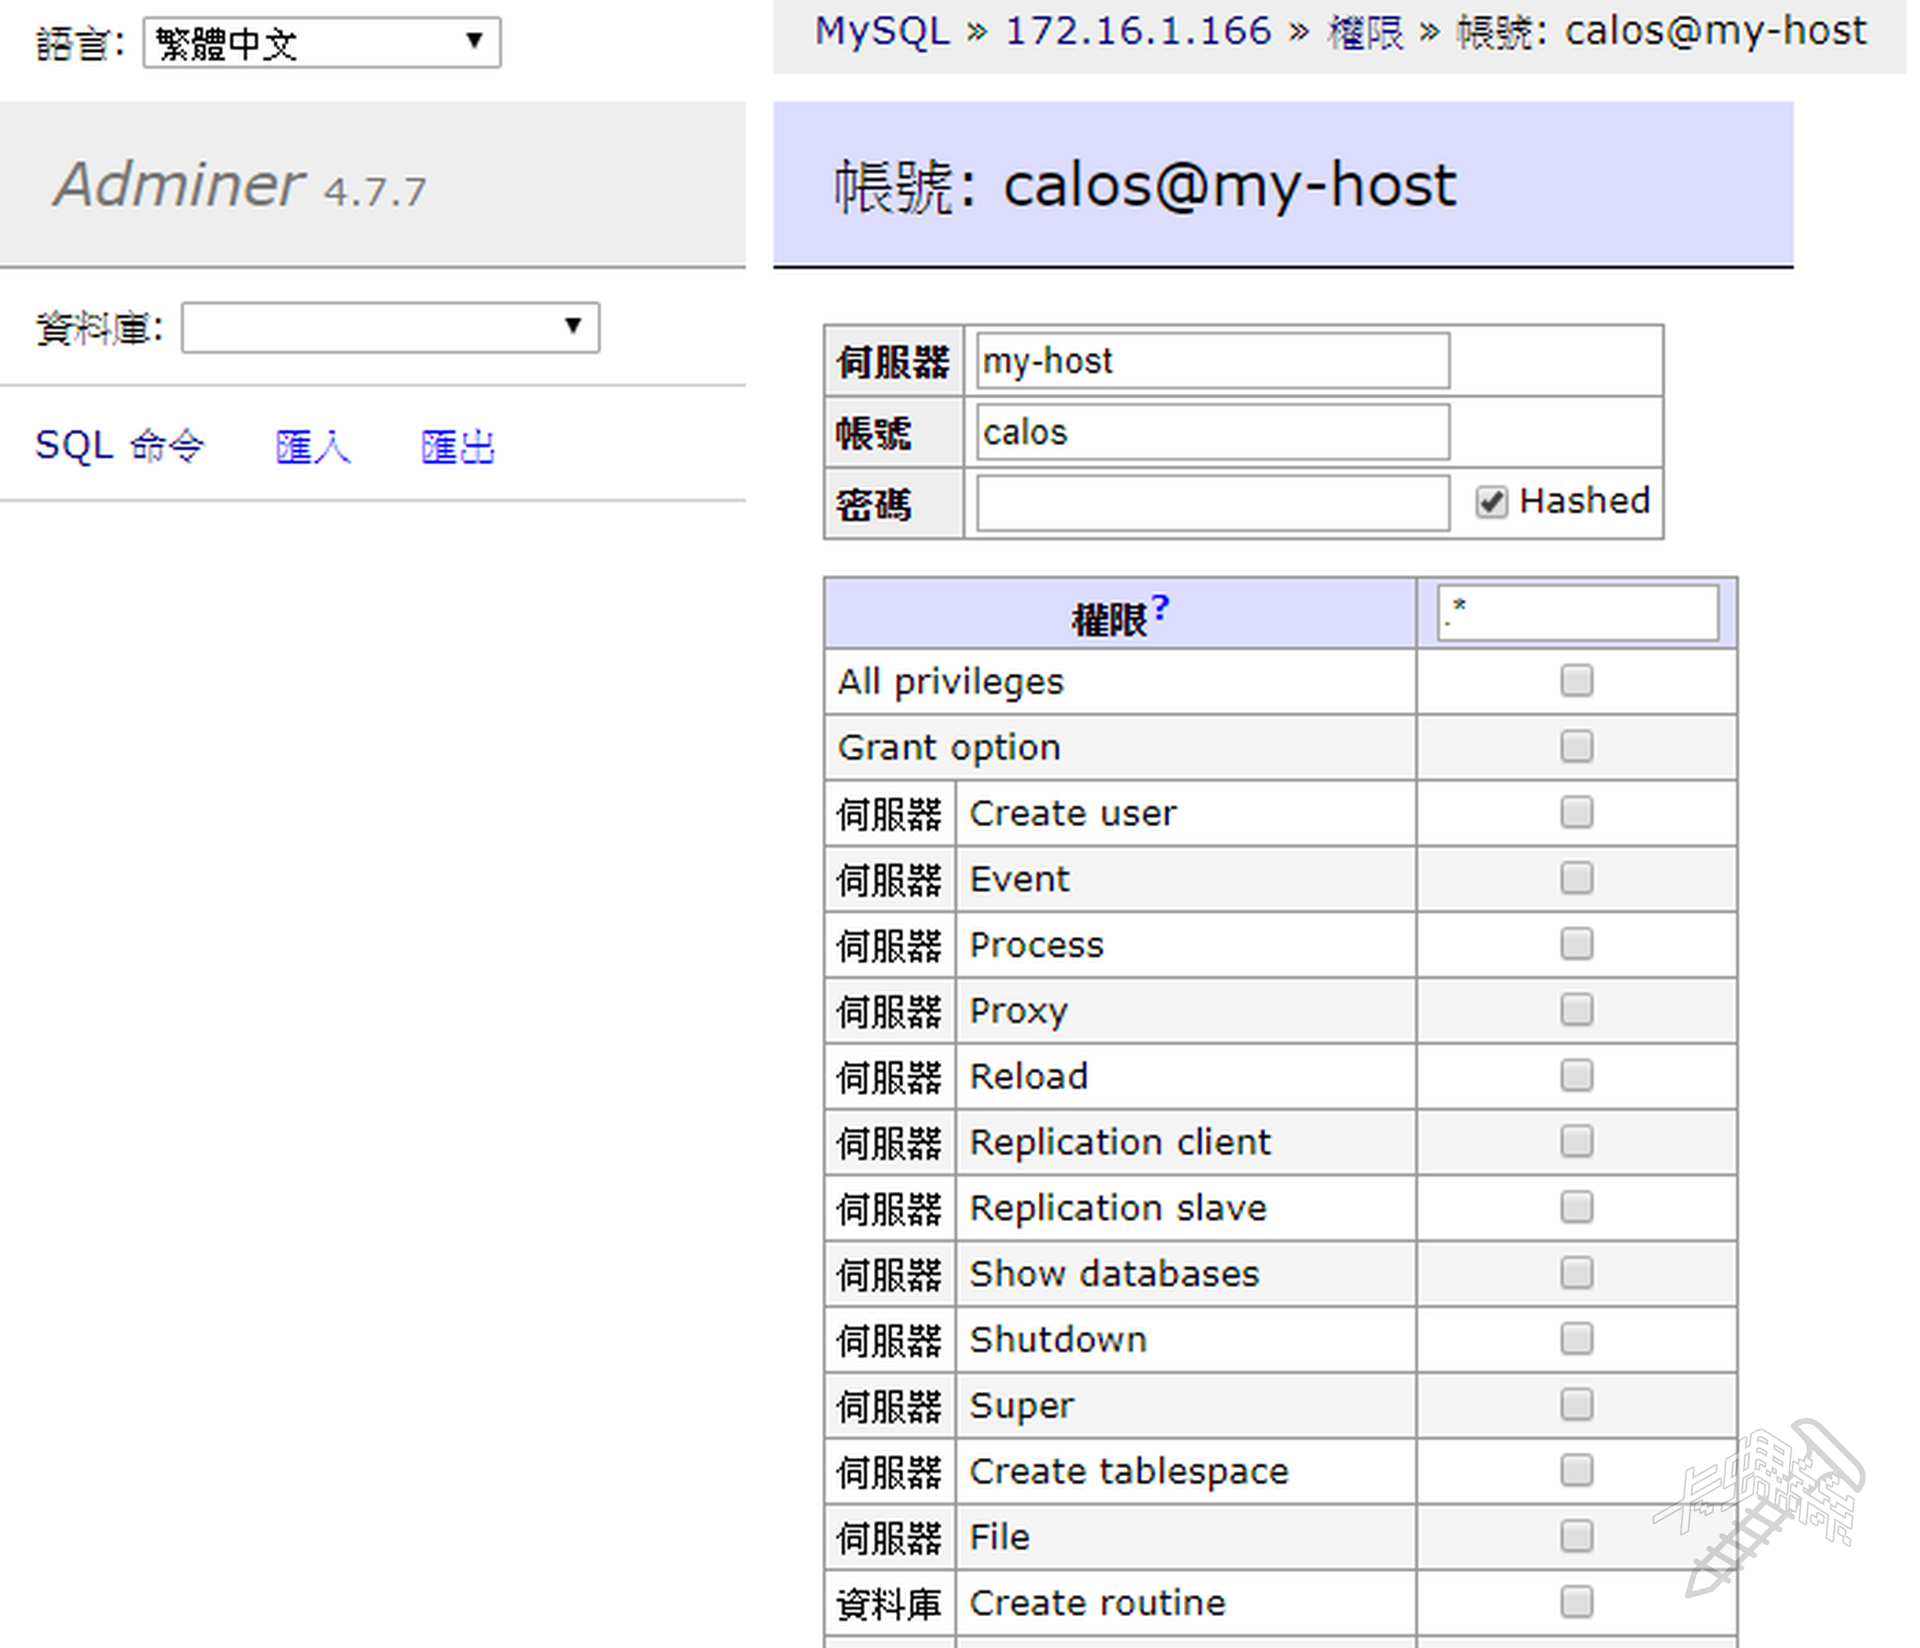
Task: Open the SQL 命令 link
Action: click(119, 446)
